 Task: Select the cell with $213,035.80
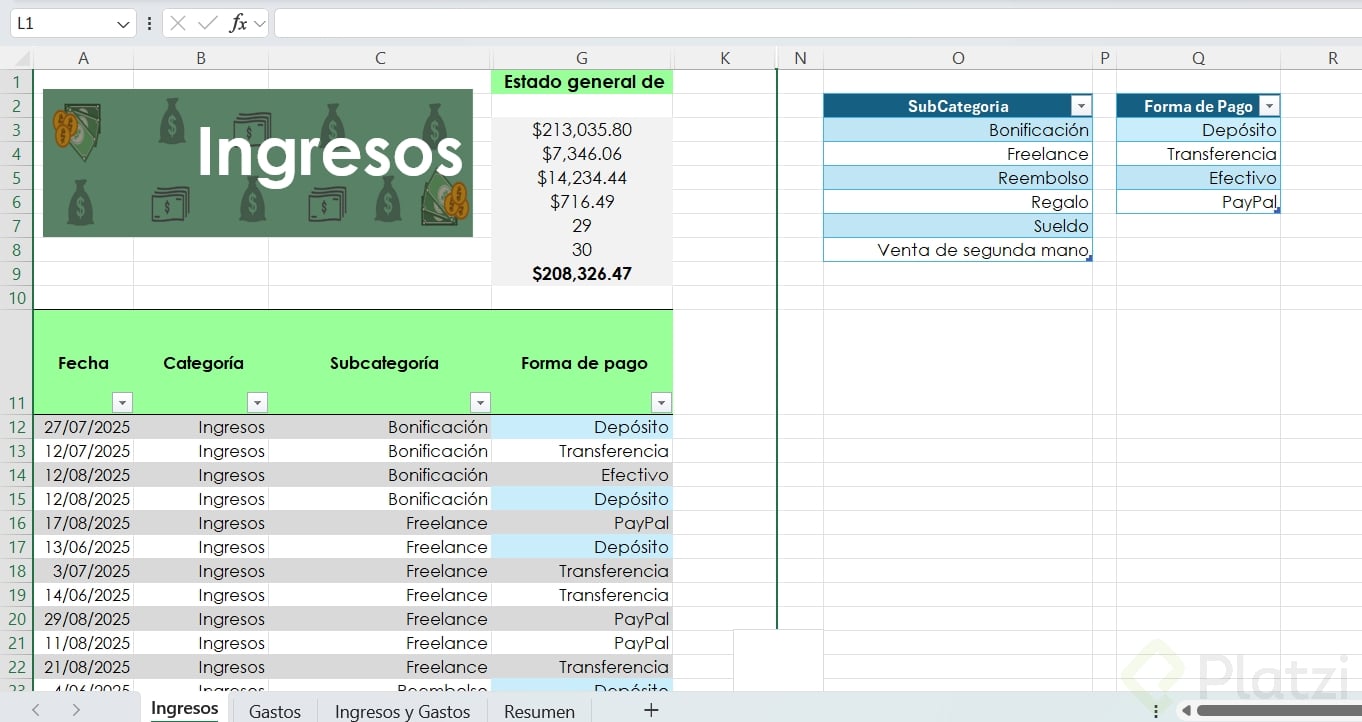pyautogui.click(x=582, y=130)
